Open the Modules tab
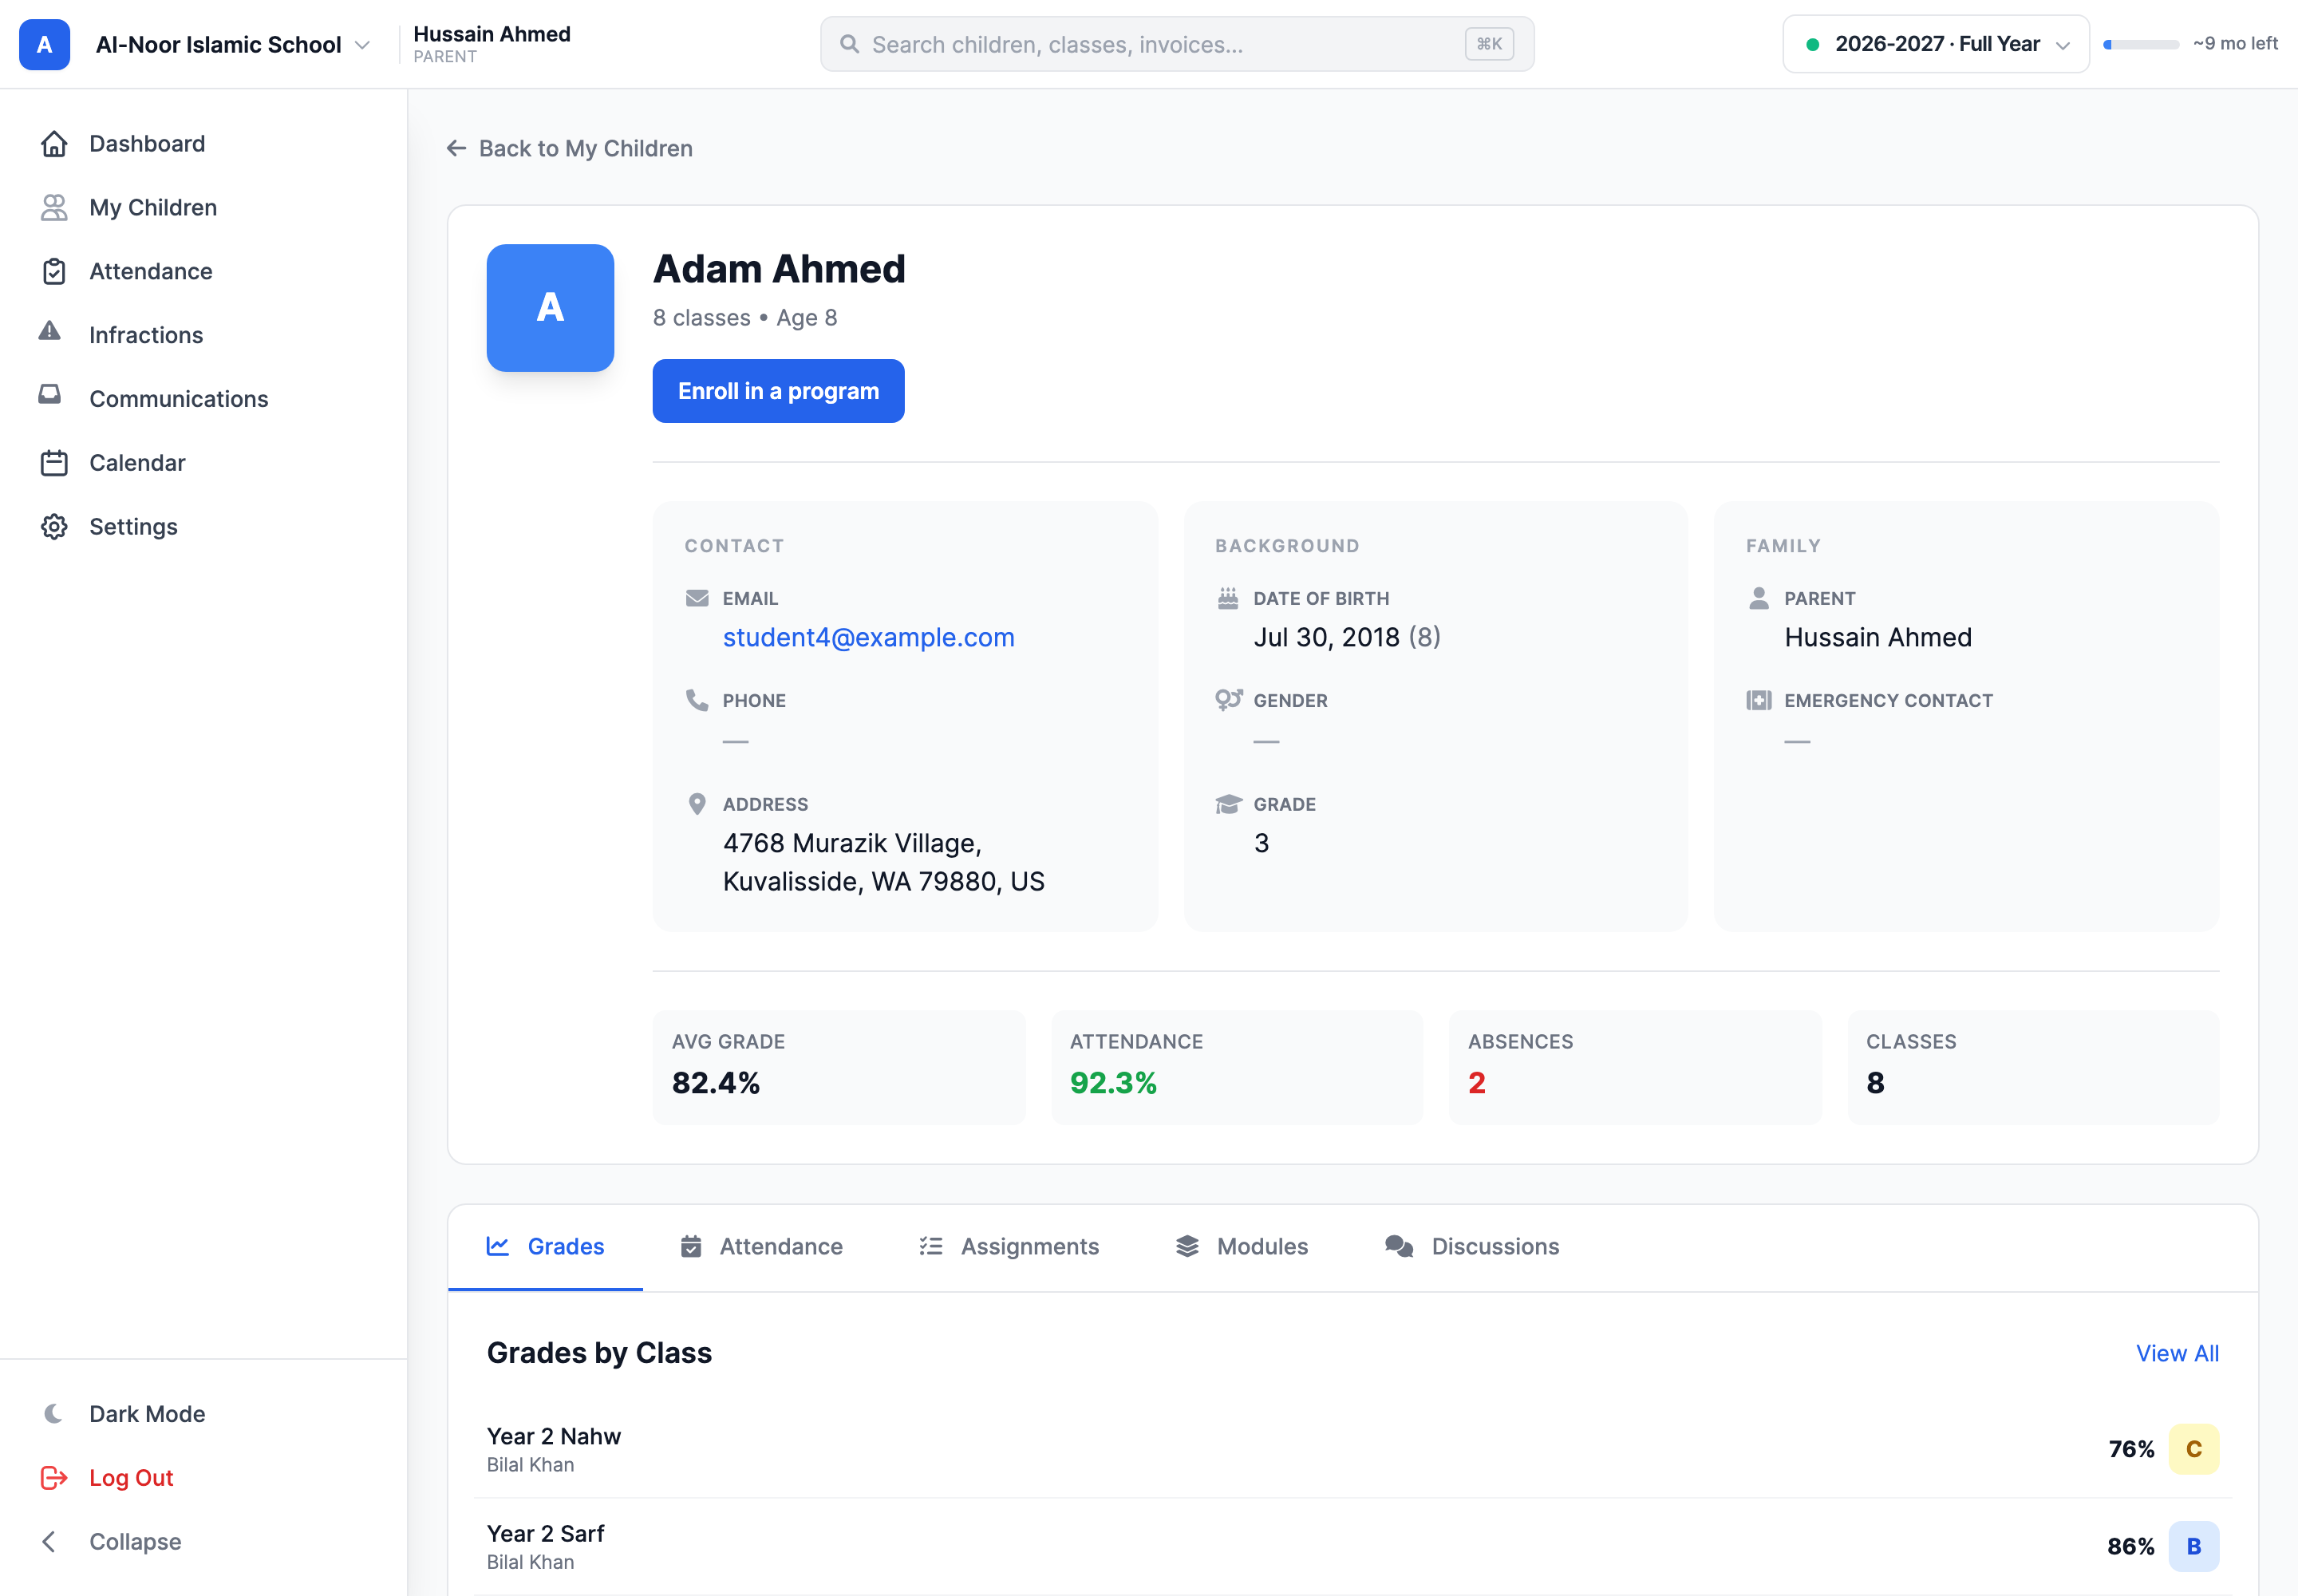The height and width of the screenshot is (1596, 2298). tap(1242, 1246)
